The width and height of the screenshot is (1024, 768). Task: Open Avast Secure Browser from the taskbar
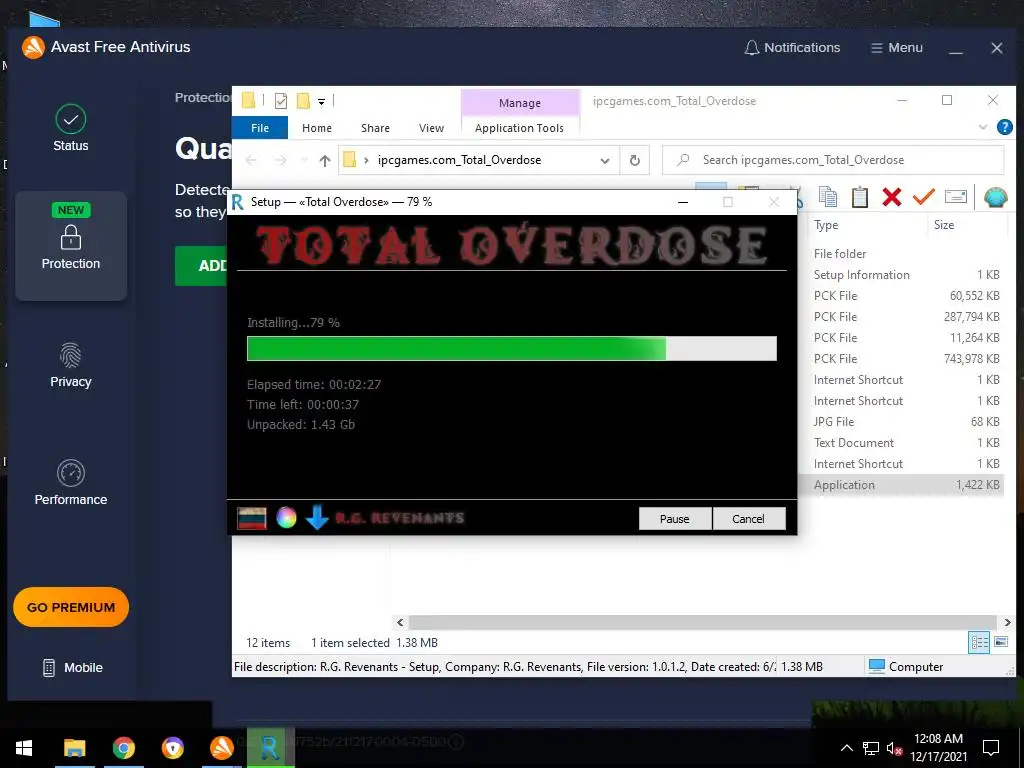click(172, 748)
